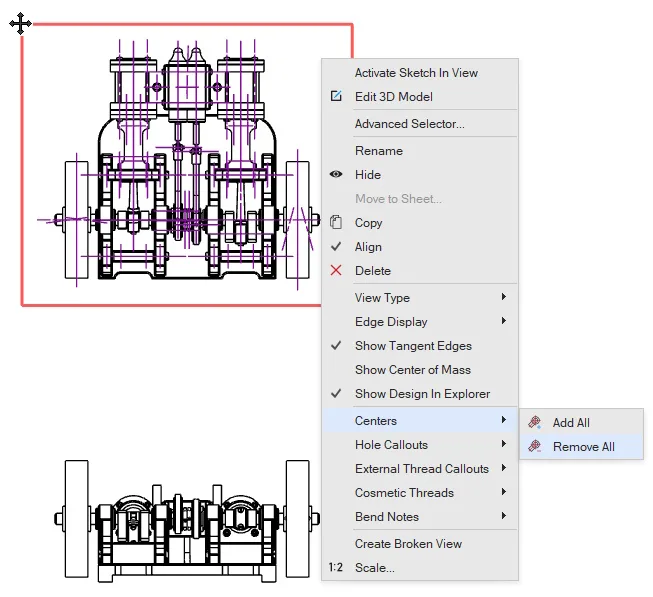Viewport: 653px width, 597px height.
Task: Toggle Show Tangent Edges checkmark
Action: 336,346
